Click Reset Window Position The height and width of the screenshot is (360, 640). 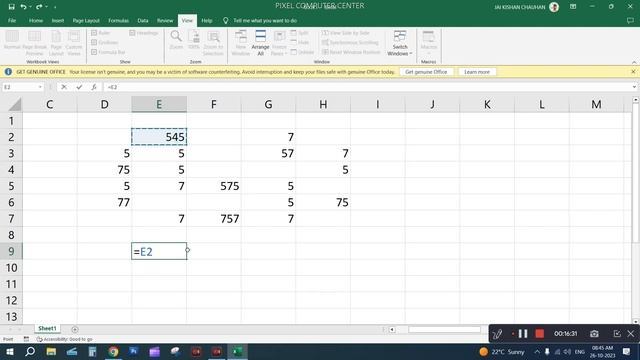coord(351,52)
